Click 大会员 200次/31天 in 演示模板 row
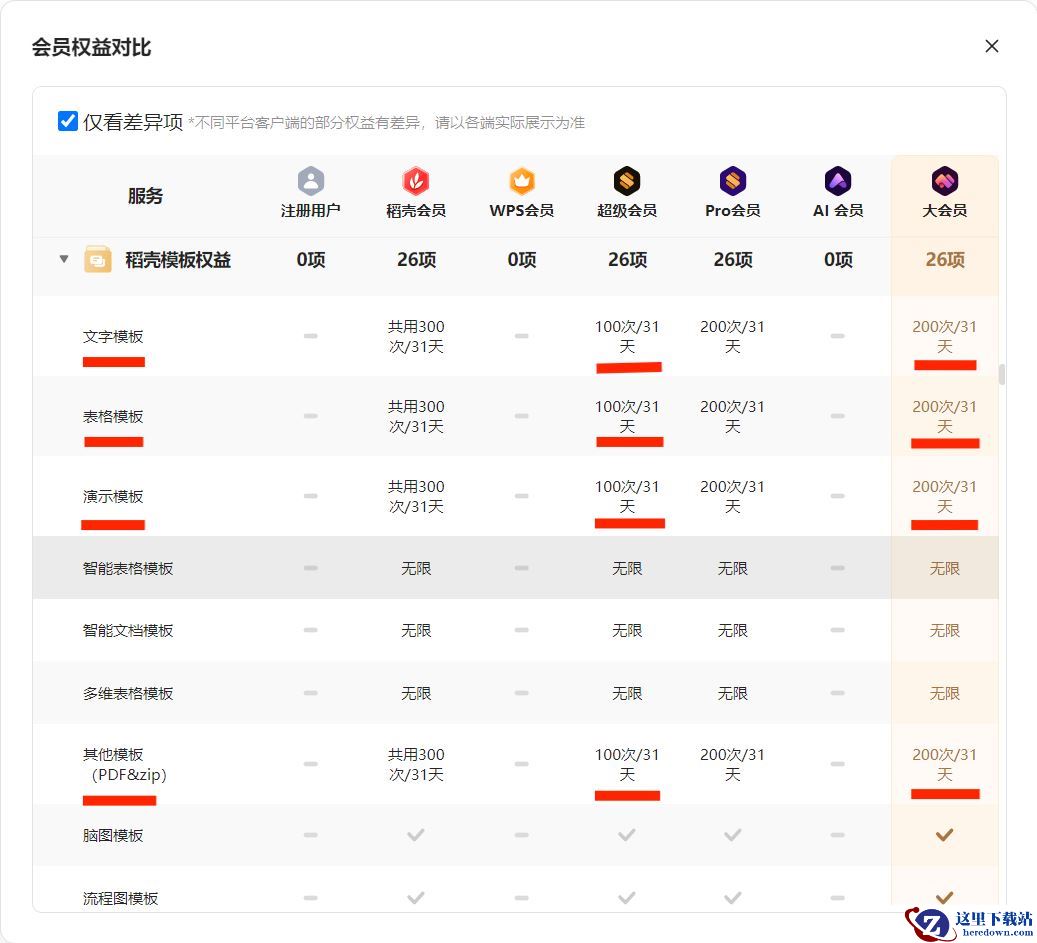 [944, 497]
